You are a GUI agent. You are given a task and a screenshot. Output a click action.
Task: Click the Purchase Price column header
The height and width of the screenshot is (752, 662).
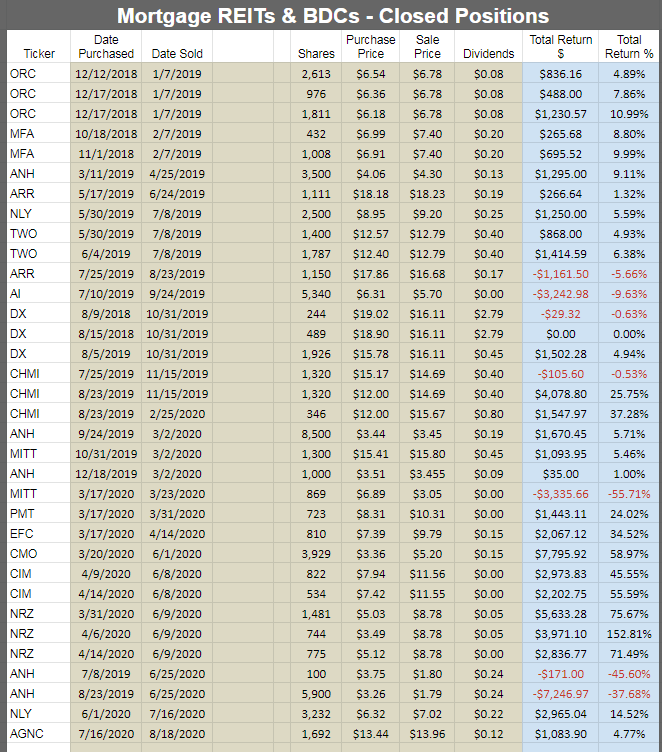(370, 47)
